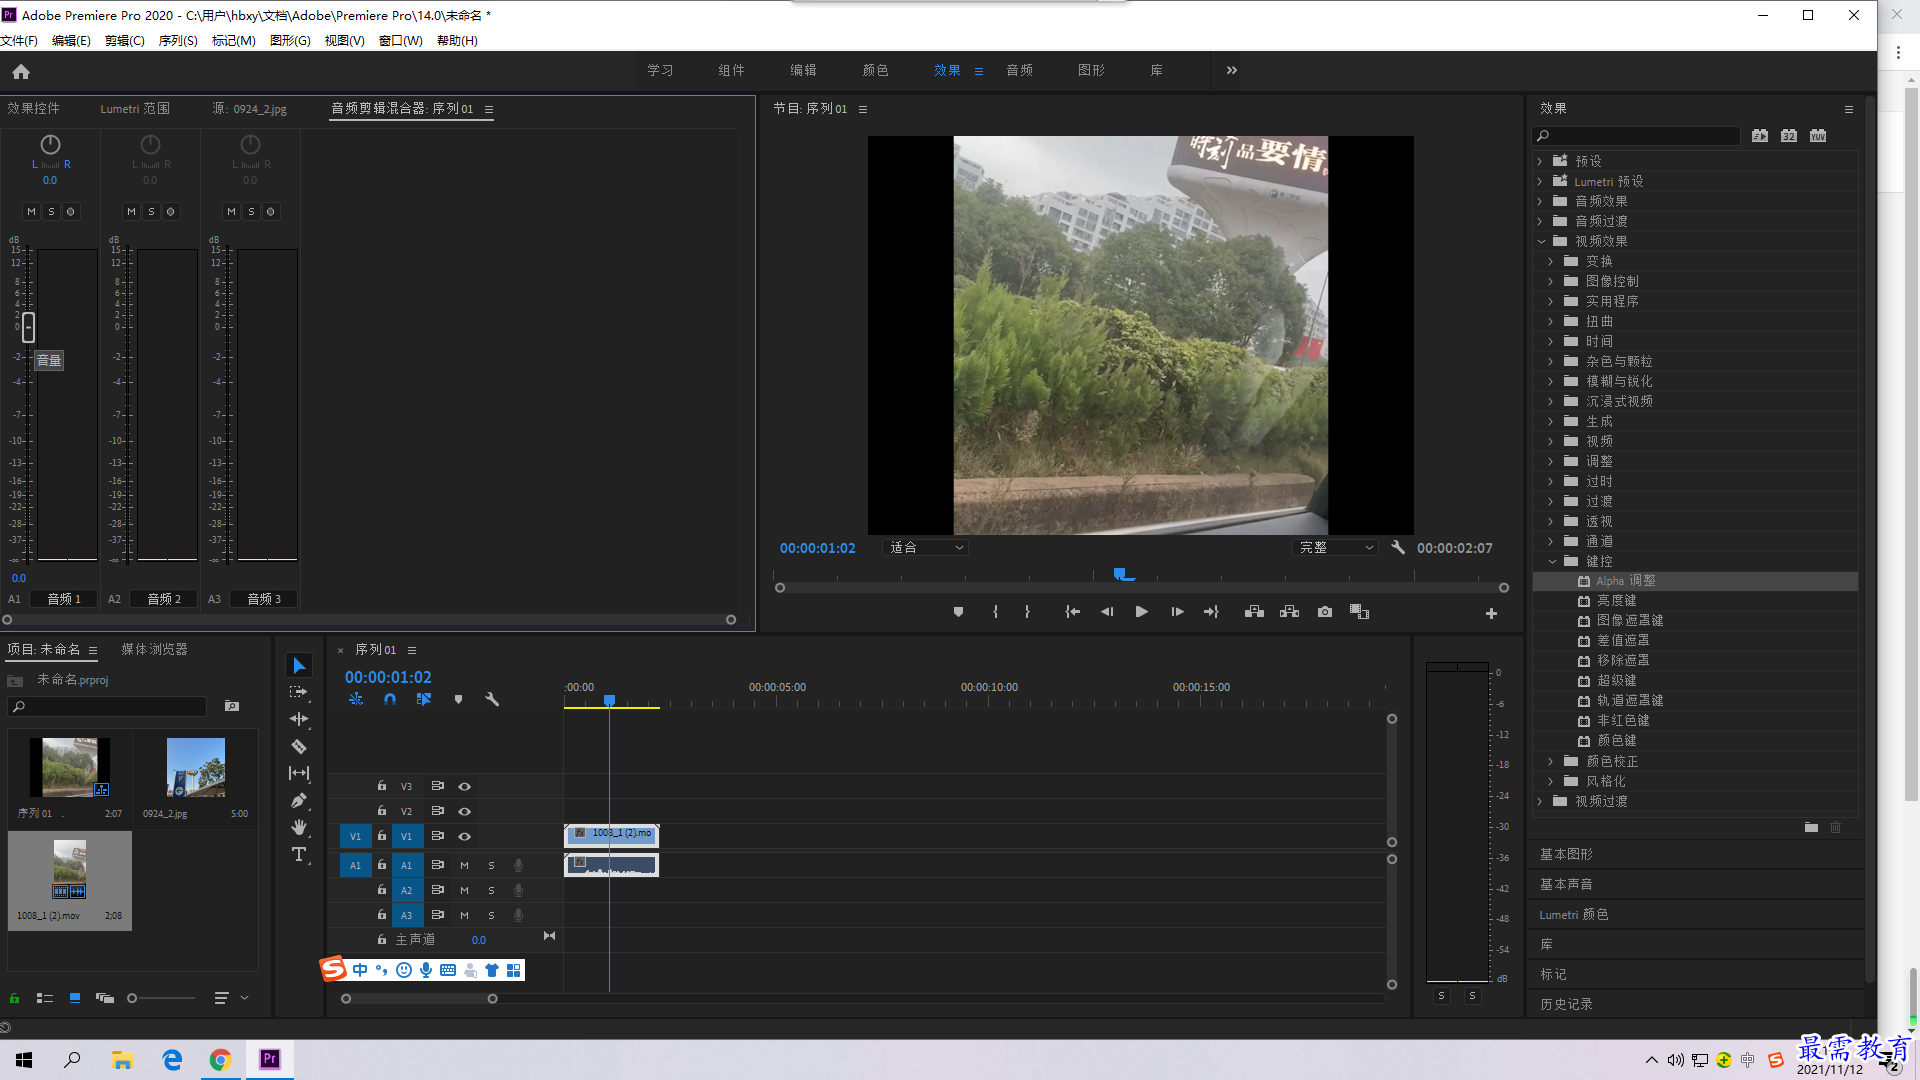Open the 窗口(W) menu
The height and width of the screenshot is (1080, 1920).
(400, 41)
